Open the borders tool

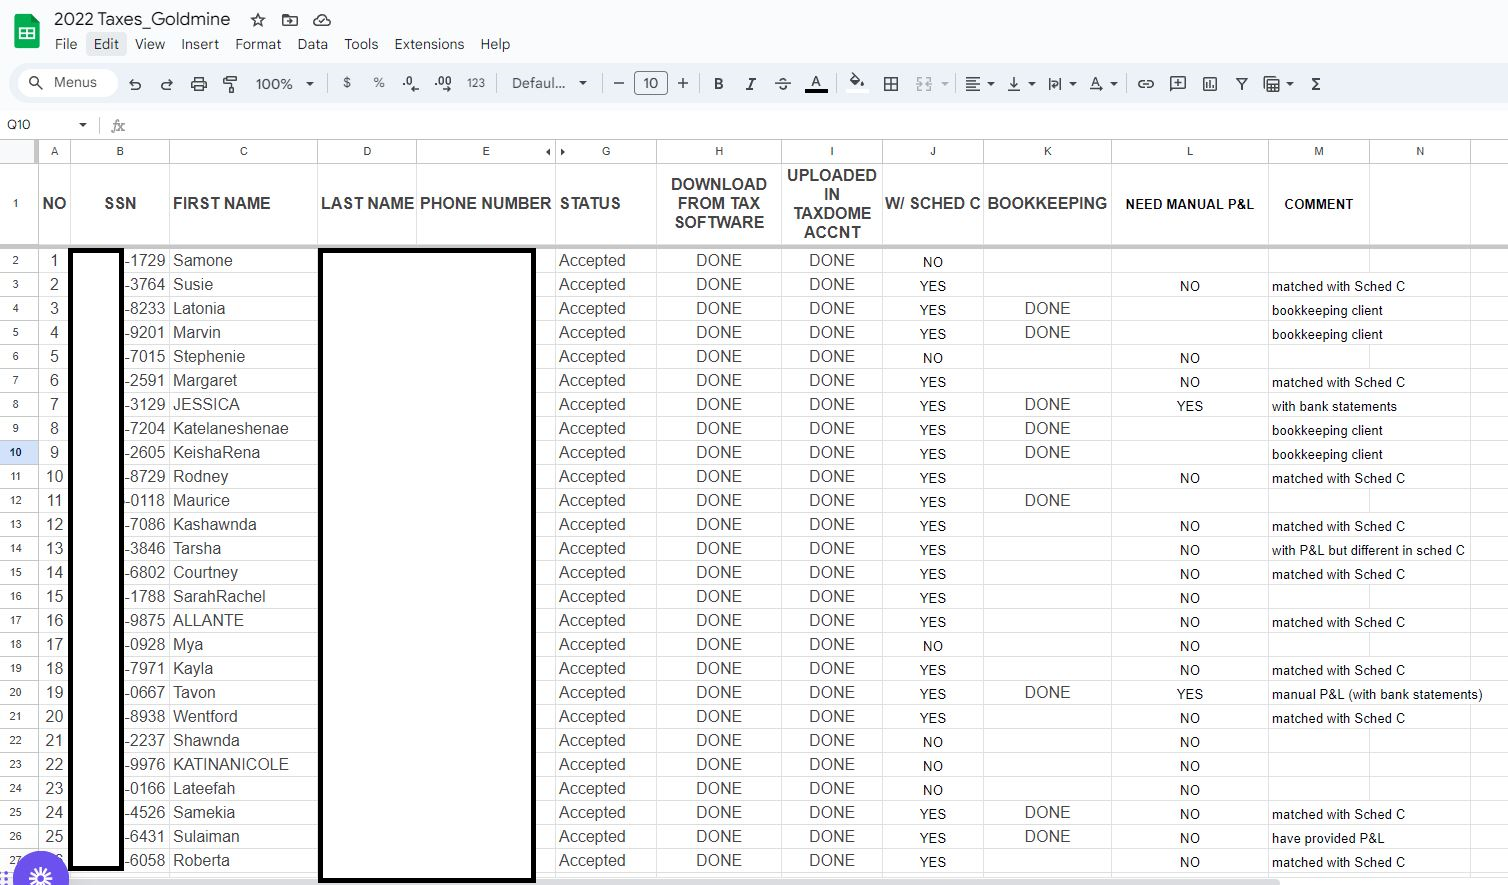[891, 84]
